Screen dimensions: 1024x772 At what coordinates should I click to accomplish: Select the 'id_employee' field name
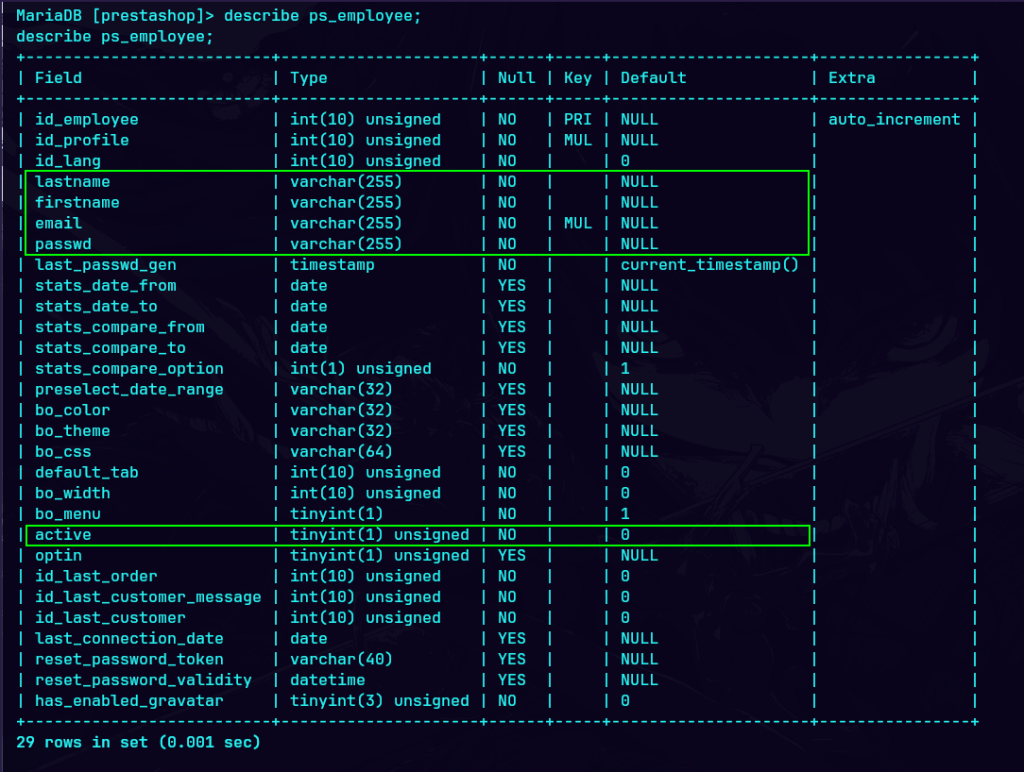click(x=86, y=120)
